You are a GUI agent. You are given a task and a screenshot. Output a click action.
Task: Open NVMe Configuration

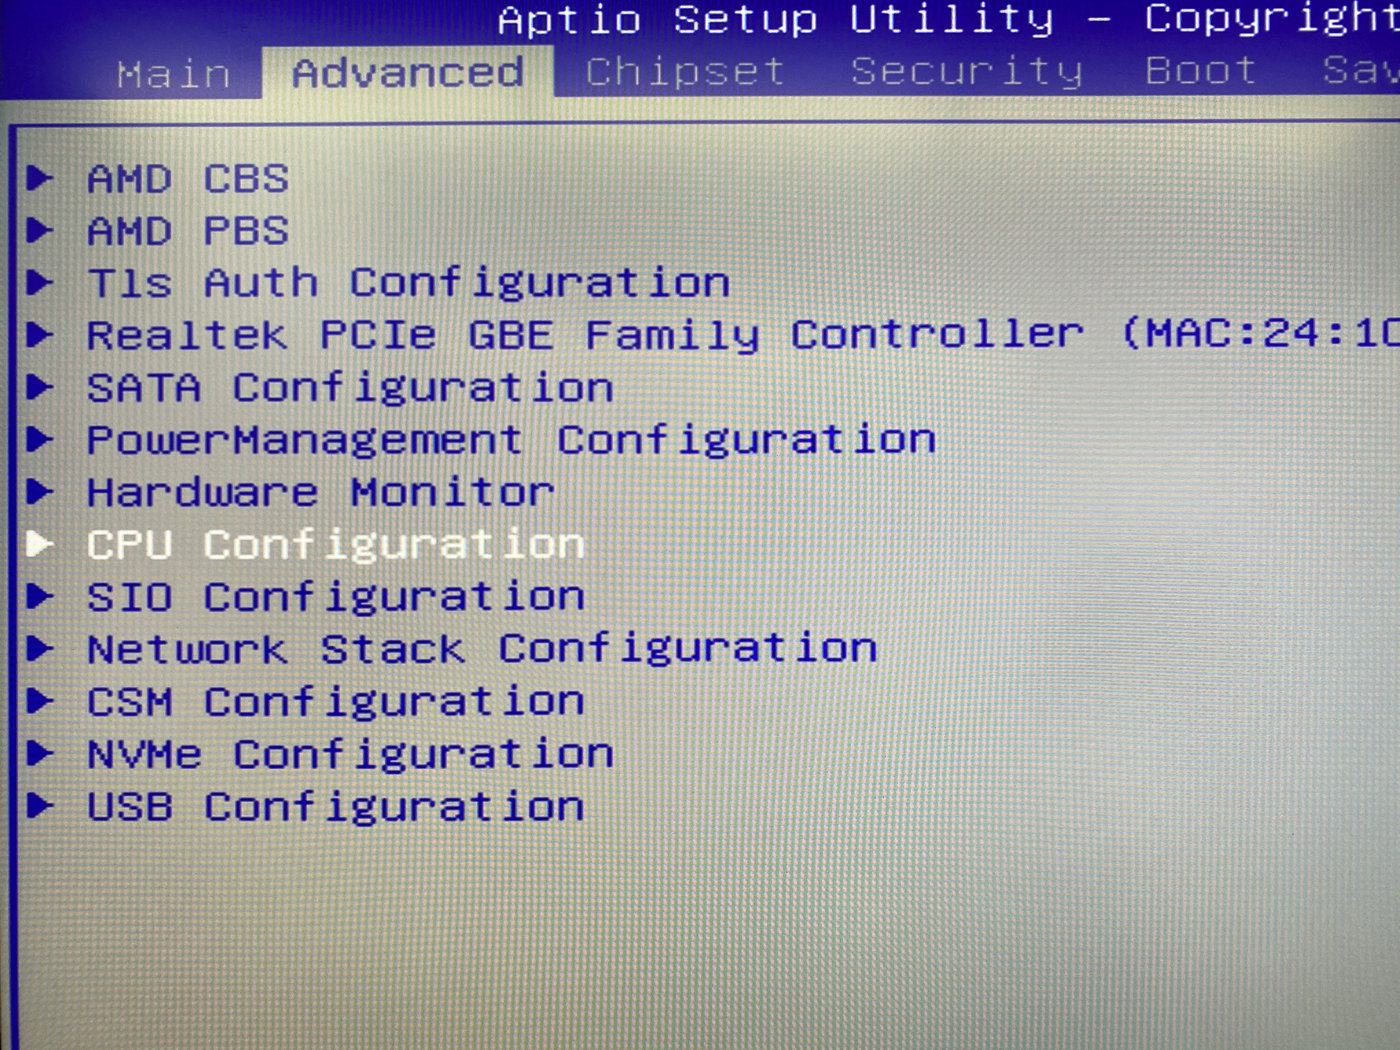[x=348, y=752]
